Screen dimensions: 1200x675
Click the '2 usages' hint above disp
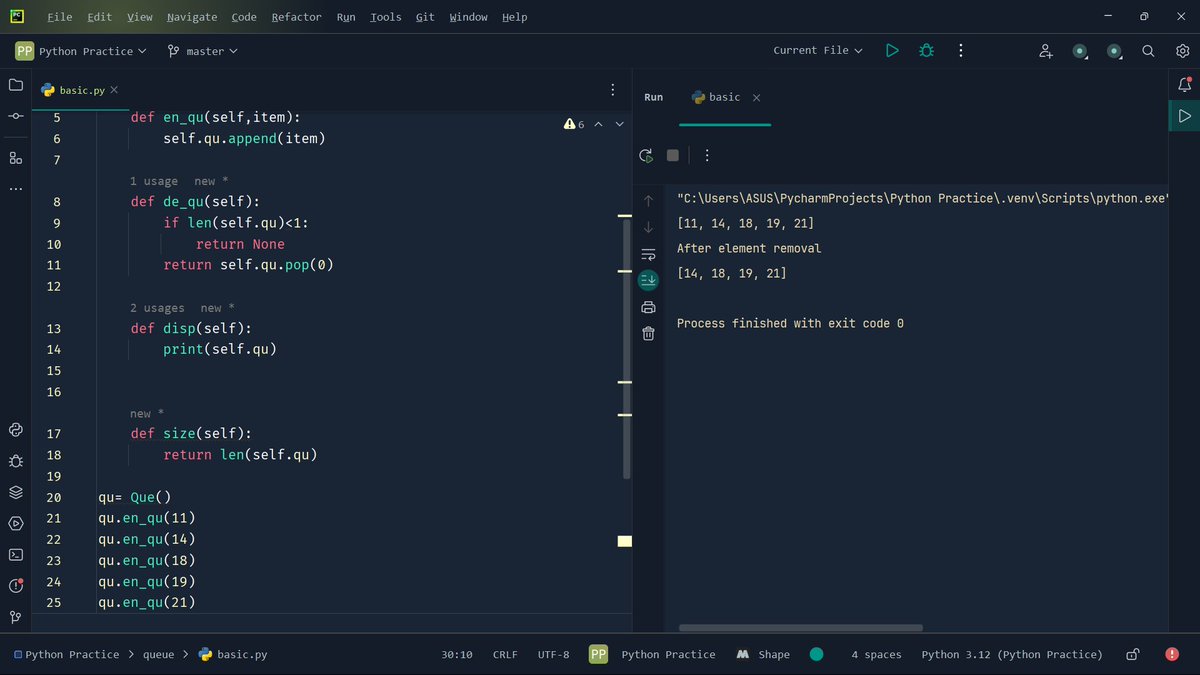[157, 308]
